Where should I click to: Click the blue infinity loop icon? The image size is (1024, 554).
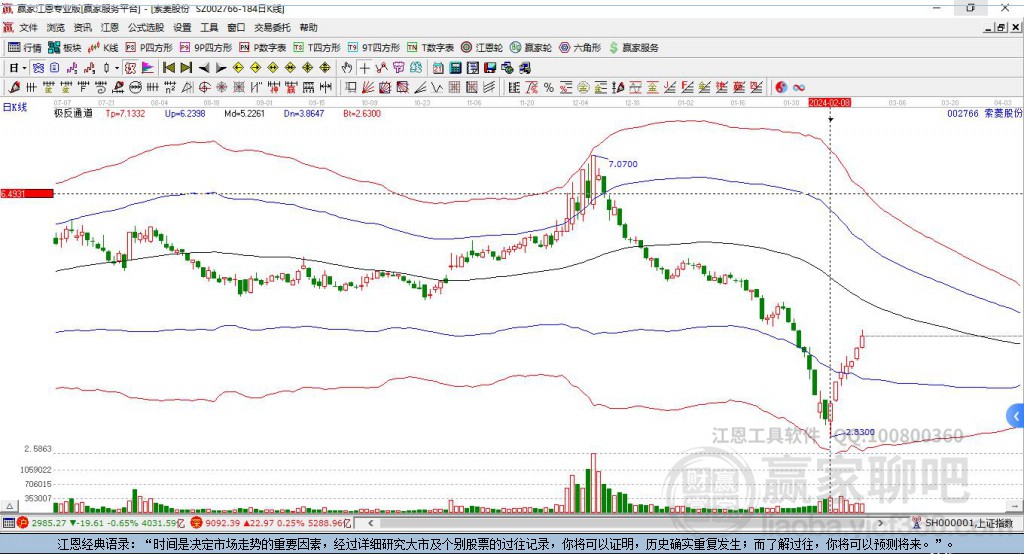799,87
